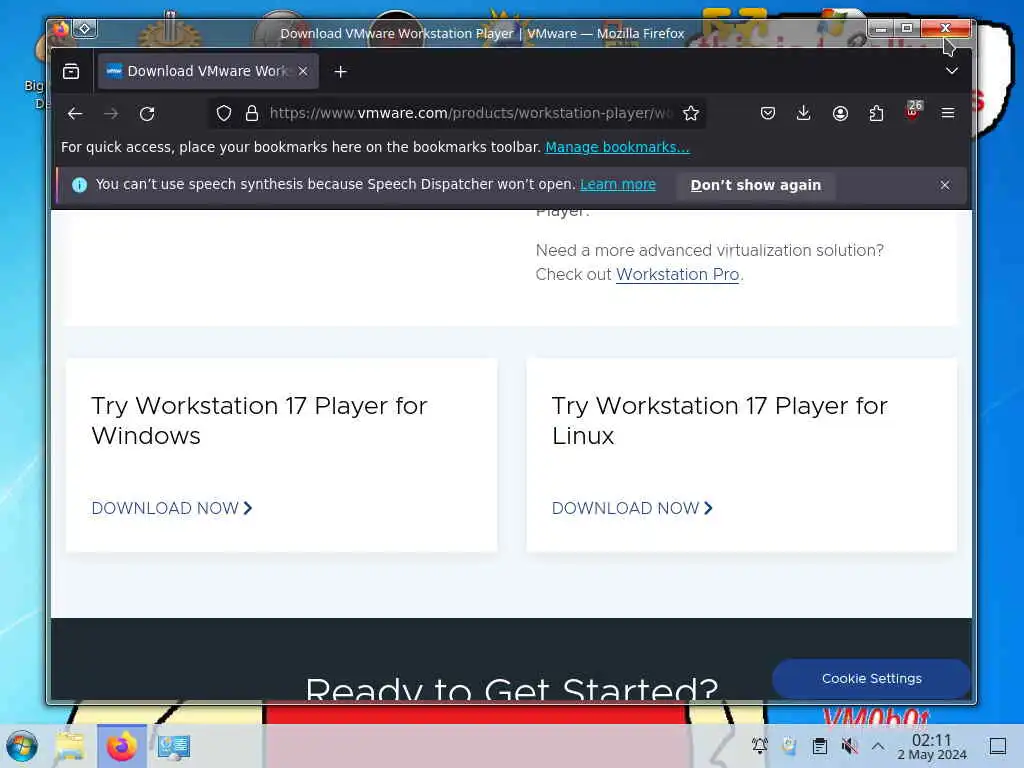Open Learn more about Speech Dispatcher
The height and width of the screenshot is (768, 1024).
pyautogui.click(x=618, y=185)
